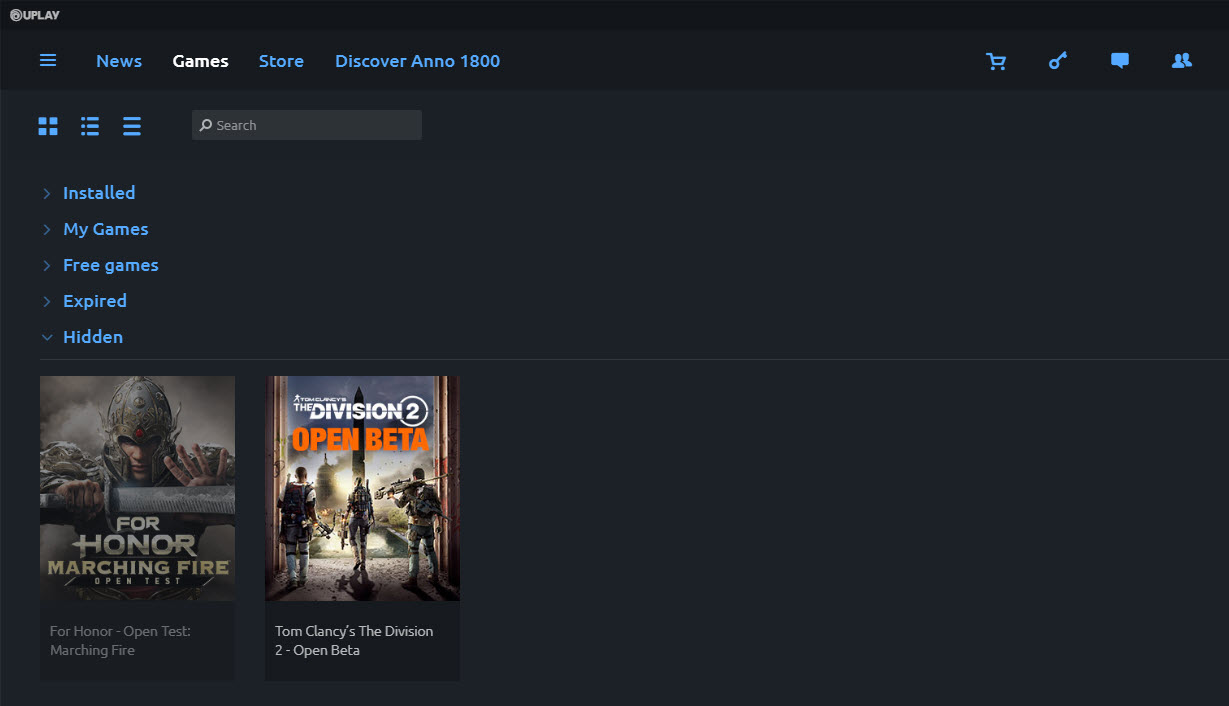Open the hamburger navigation menu
Screen dimensions: 1229x706
[x=47, y=60]
